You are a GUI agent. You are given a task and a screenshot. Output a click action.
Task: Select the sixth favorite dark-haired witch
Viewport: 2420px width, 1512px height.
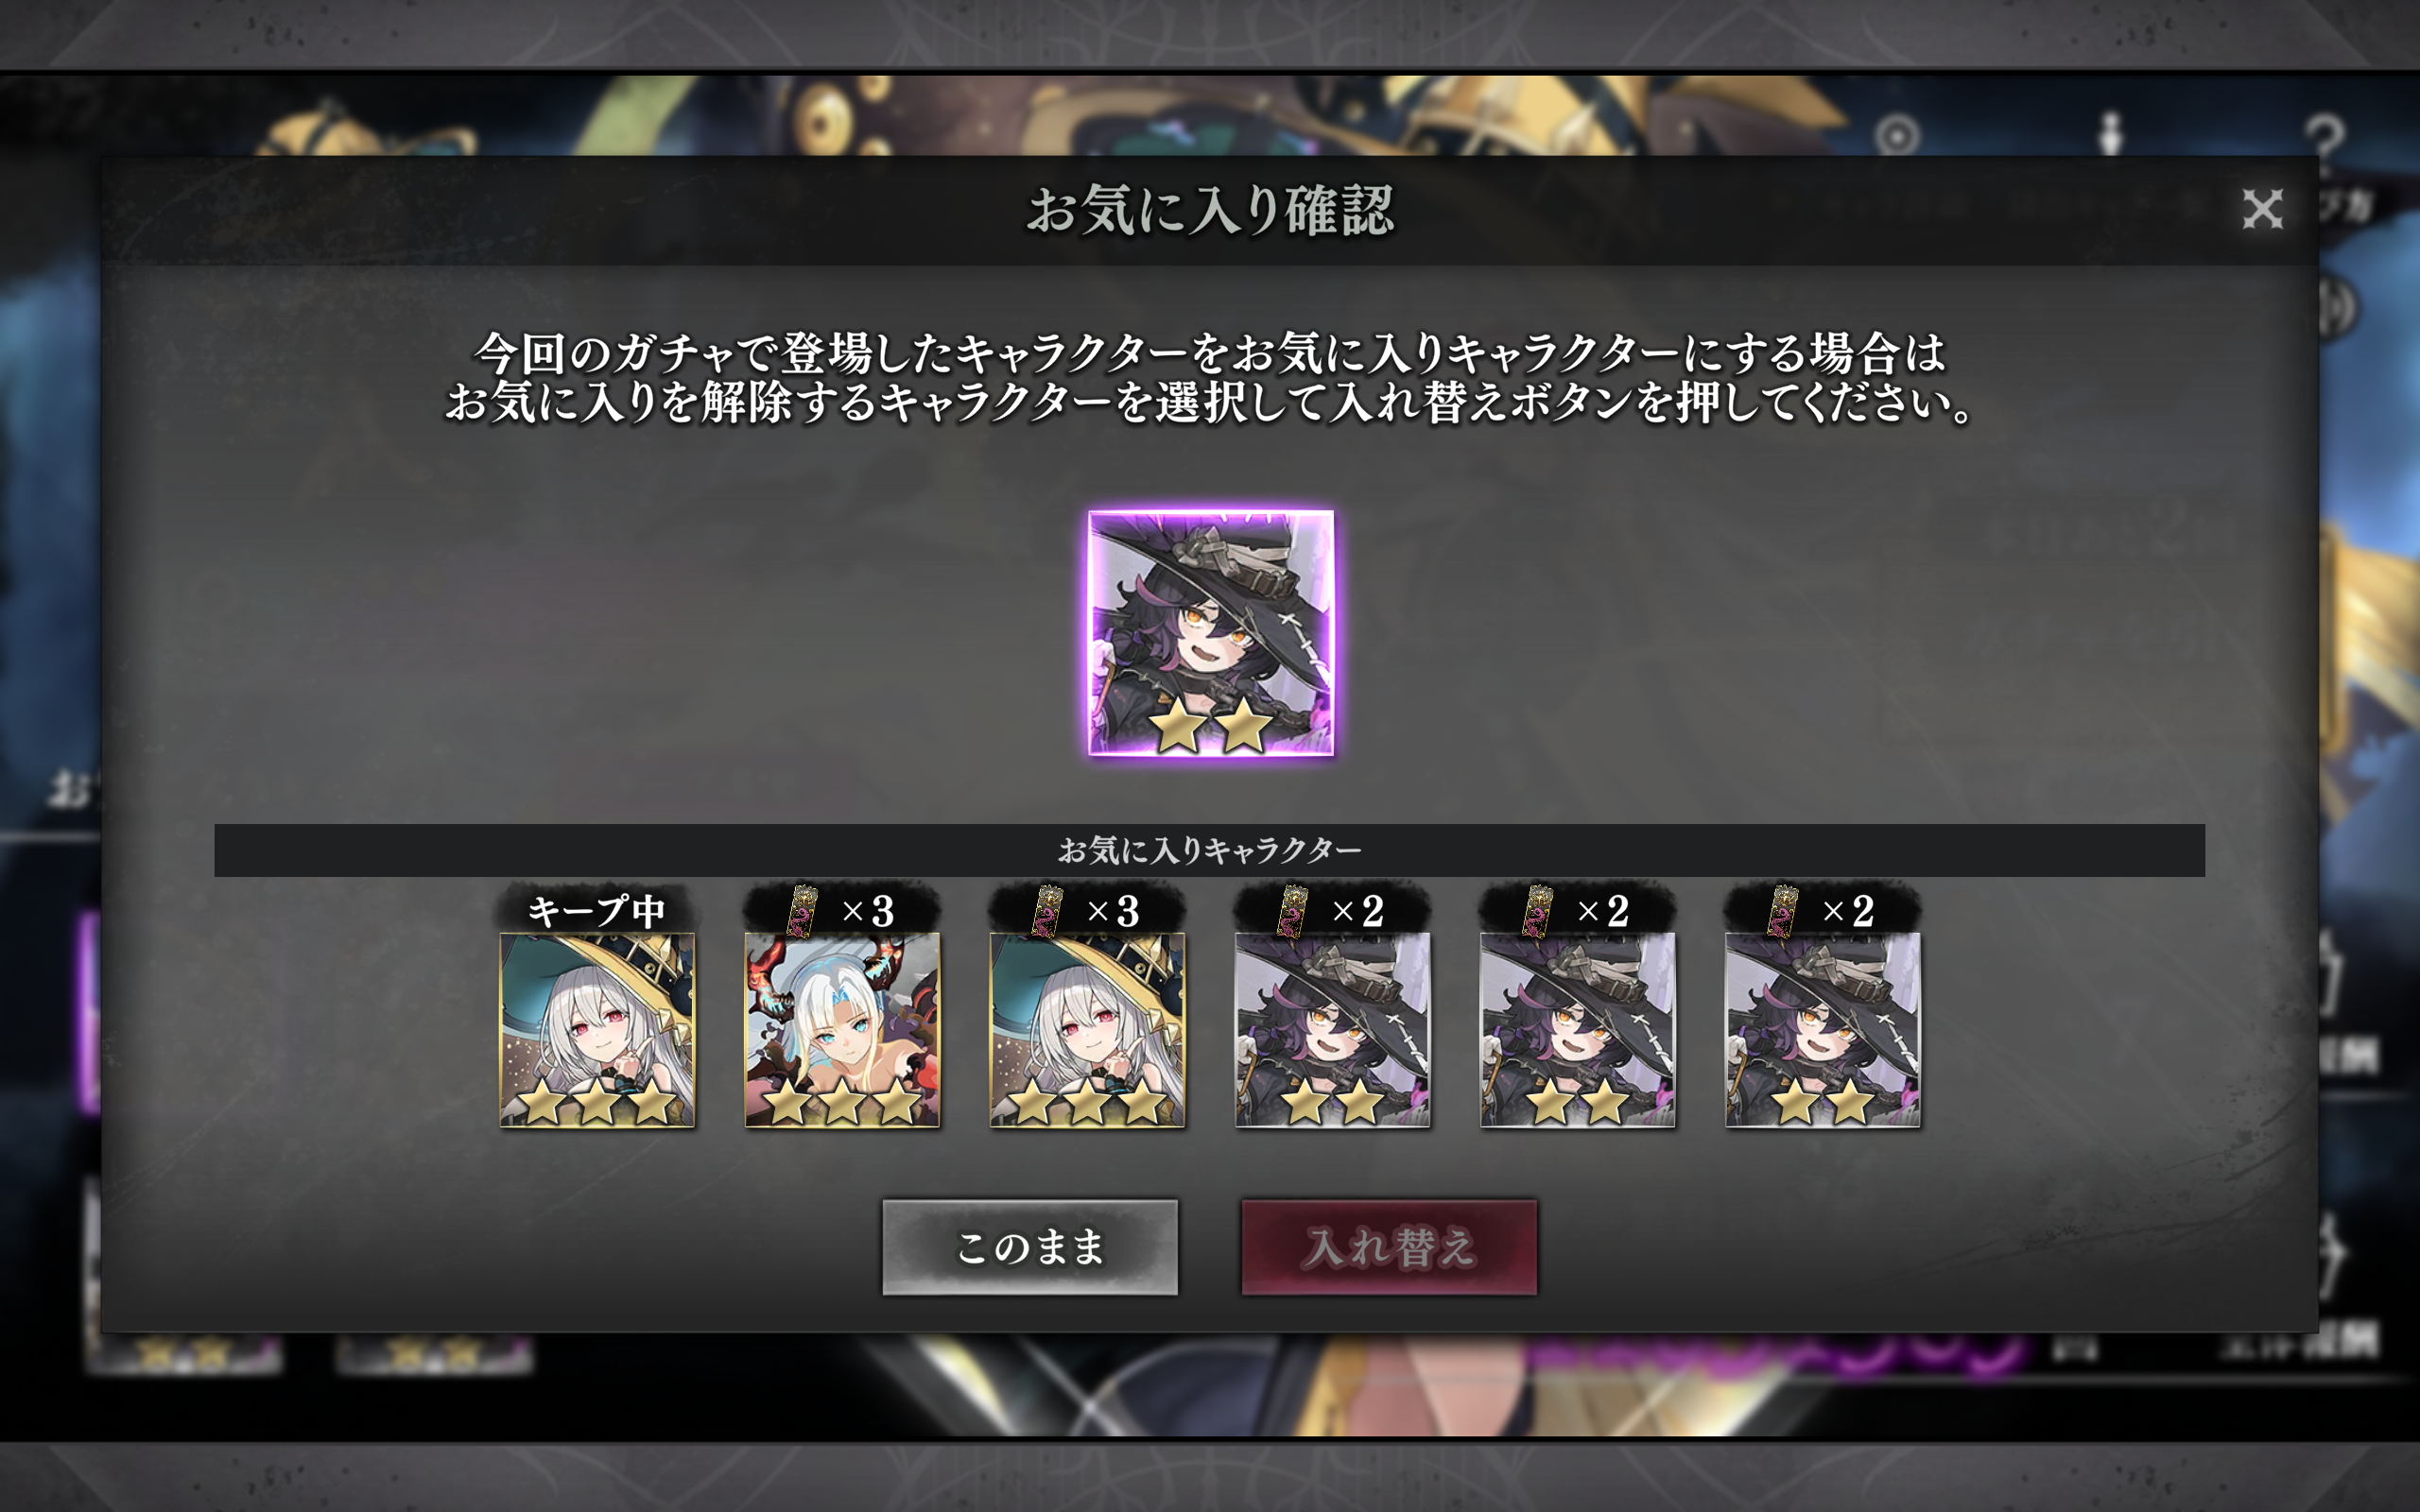point(1822,1030)
